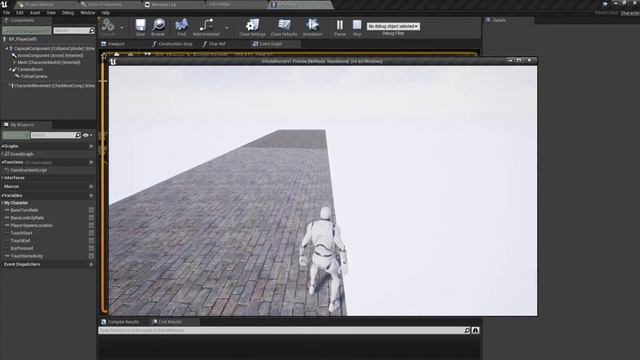Viewport: 640px width, 360px height.
Task: Stop the play session
Action: (357, 27)
